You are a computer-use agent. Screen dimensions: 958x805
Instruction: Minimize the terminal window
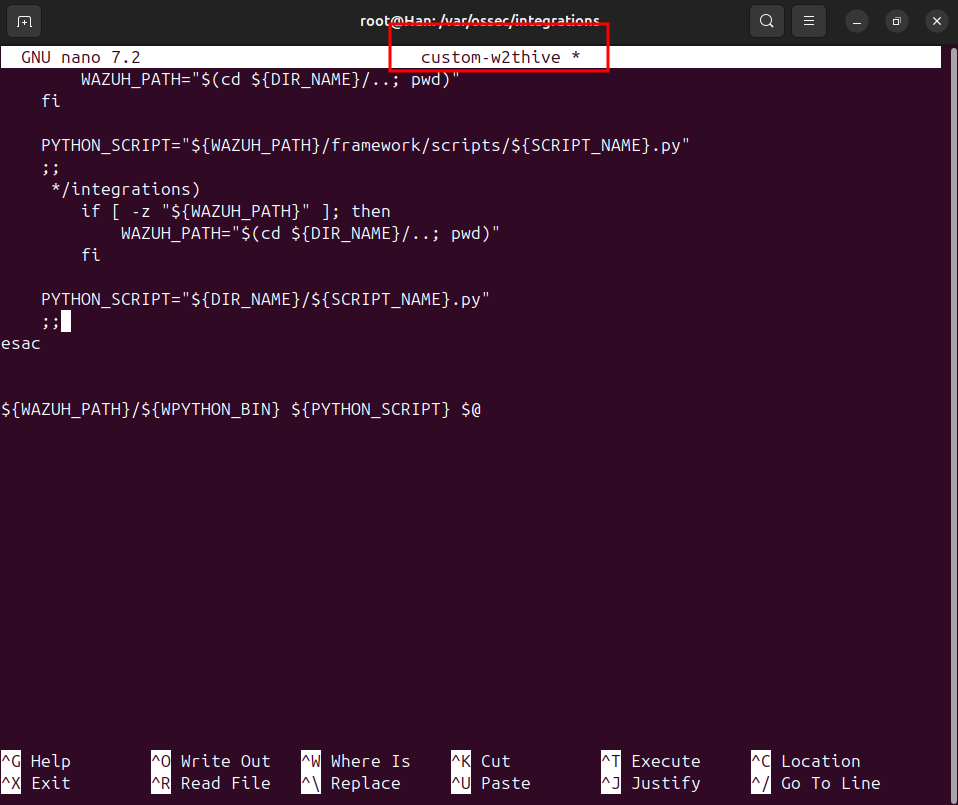tap(857, 21)
